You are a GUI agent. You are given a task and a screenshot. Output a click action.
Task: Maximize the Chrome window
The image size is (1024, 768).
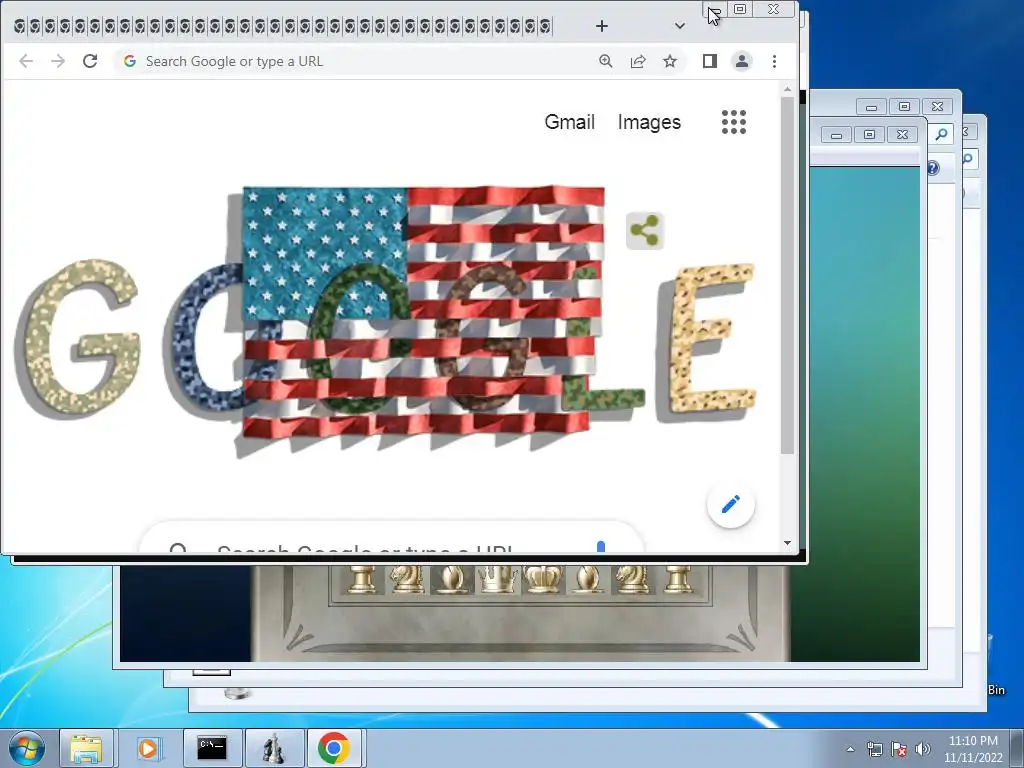point(740,9)
